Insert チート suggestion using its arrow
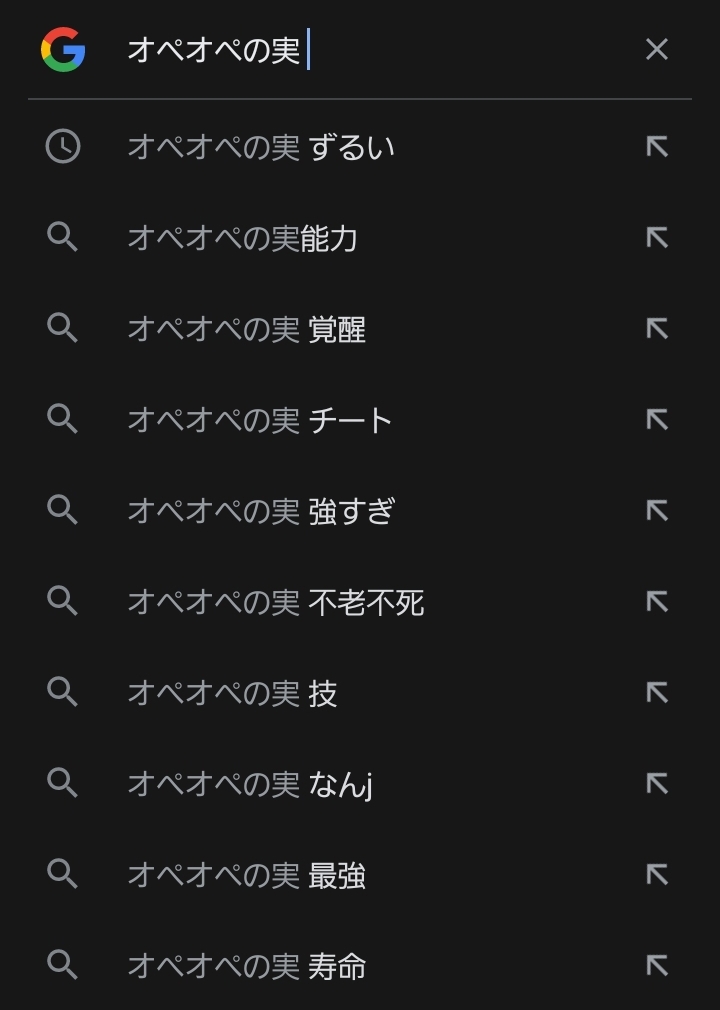 pyautogui.click(x=656, y=420)
